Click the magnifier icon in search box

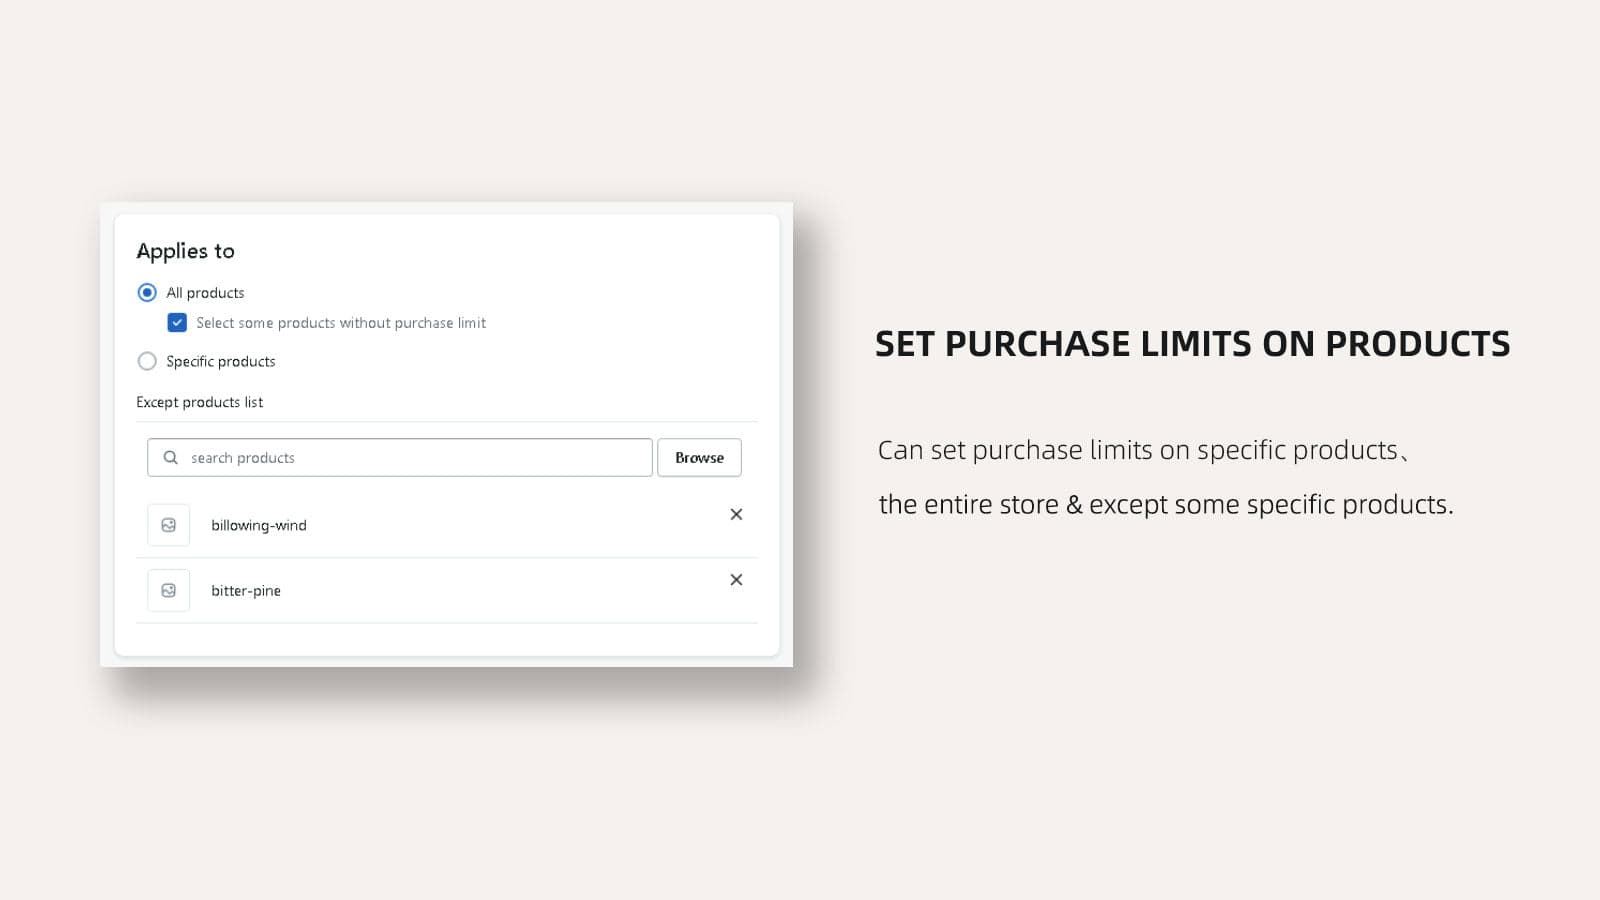point(171,457)
